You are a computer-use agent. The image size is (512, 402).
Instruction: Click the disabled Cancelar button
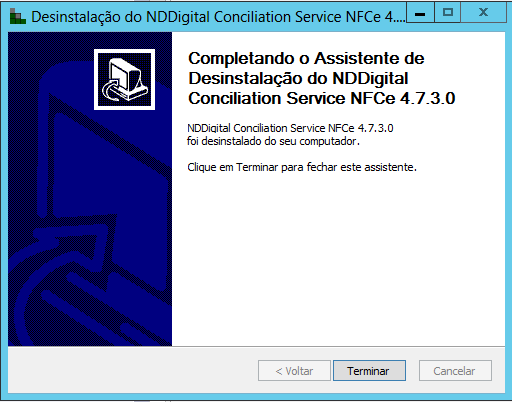[455, 370]
